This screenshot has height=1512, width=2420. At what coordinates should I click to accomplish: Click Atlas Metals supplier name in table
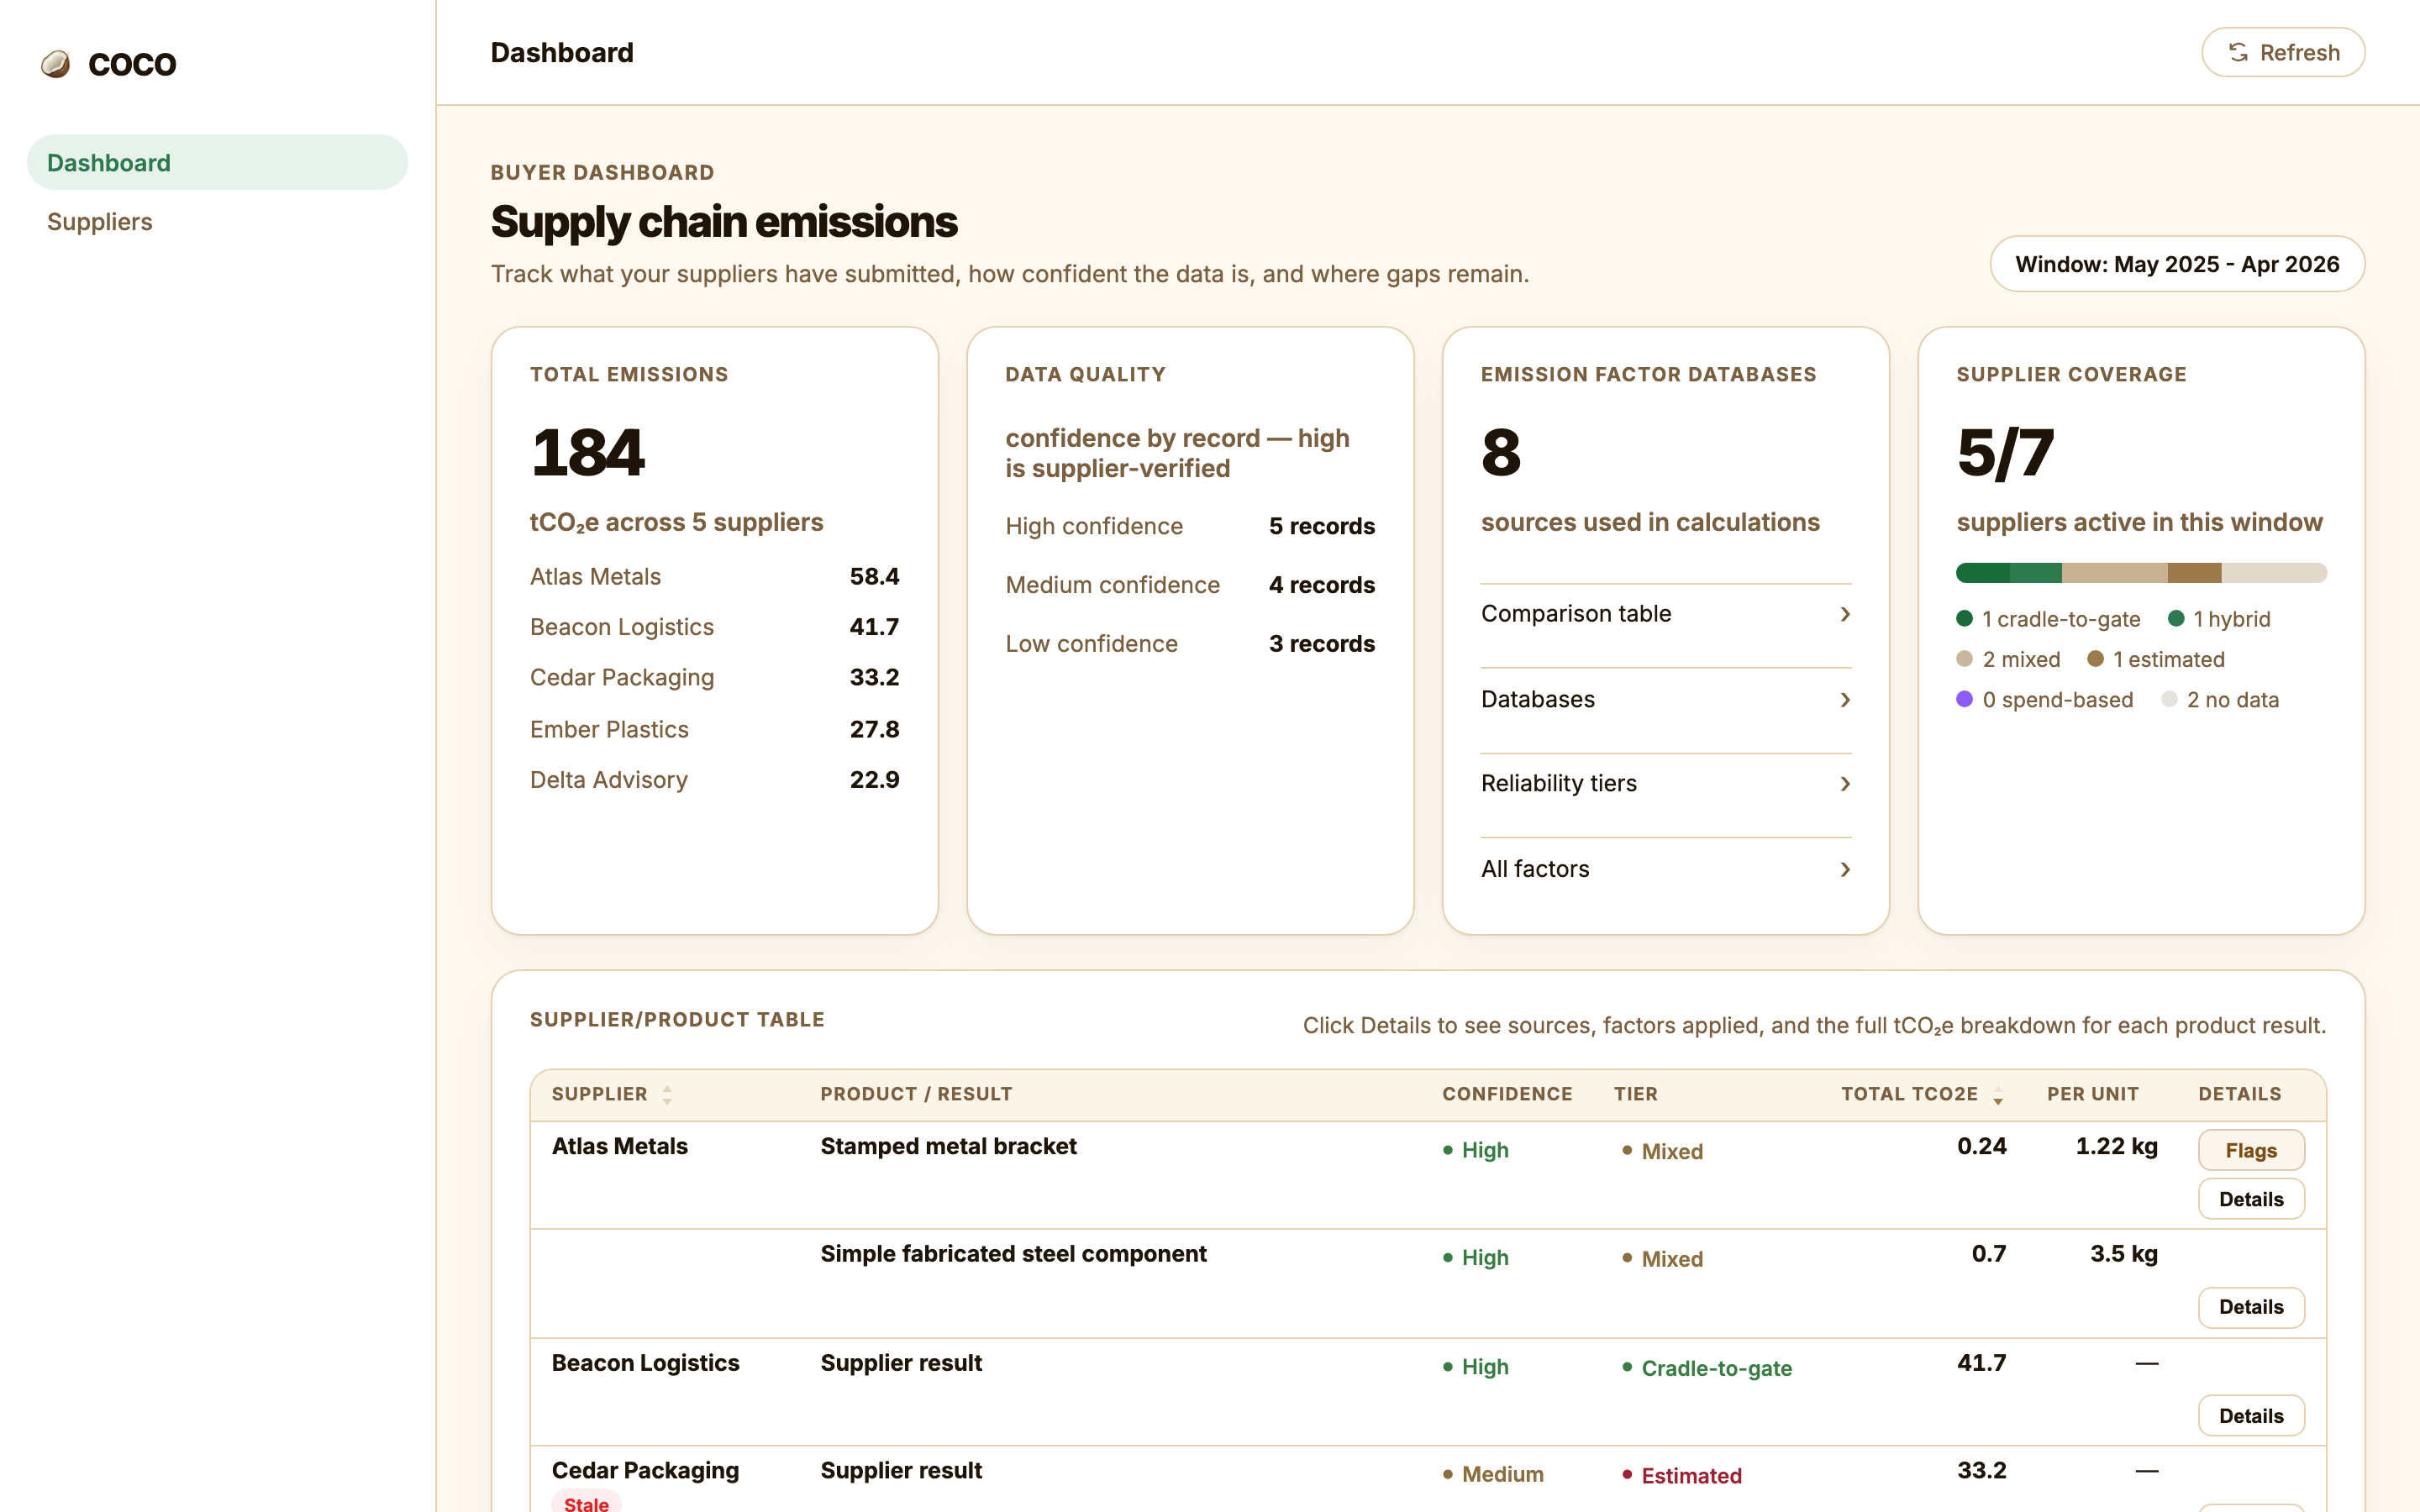coord(619,1146)
